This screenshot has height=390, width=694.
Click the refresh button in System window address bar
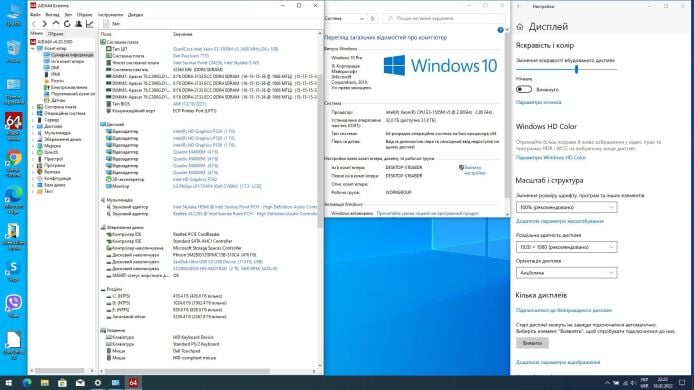click(x=373, y=19)
